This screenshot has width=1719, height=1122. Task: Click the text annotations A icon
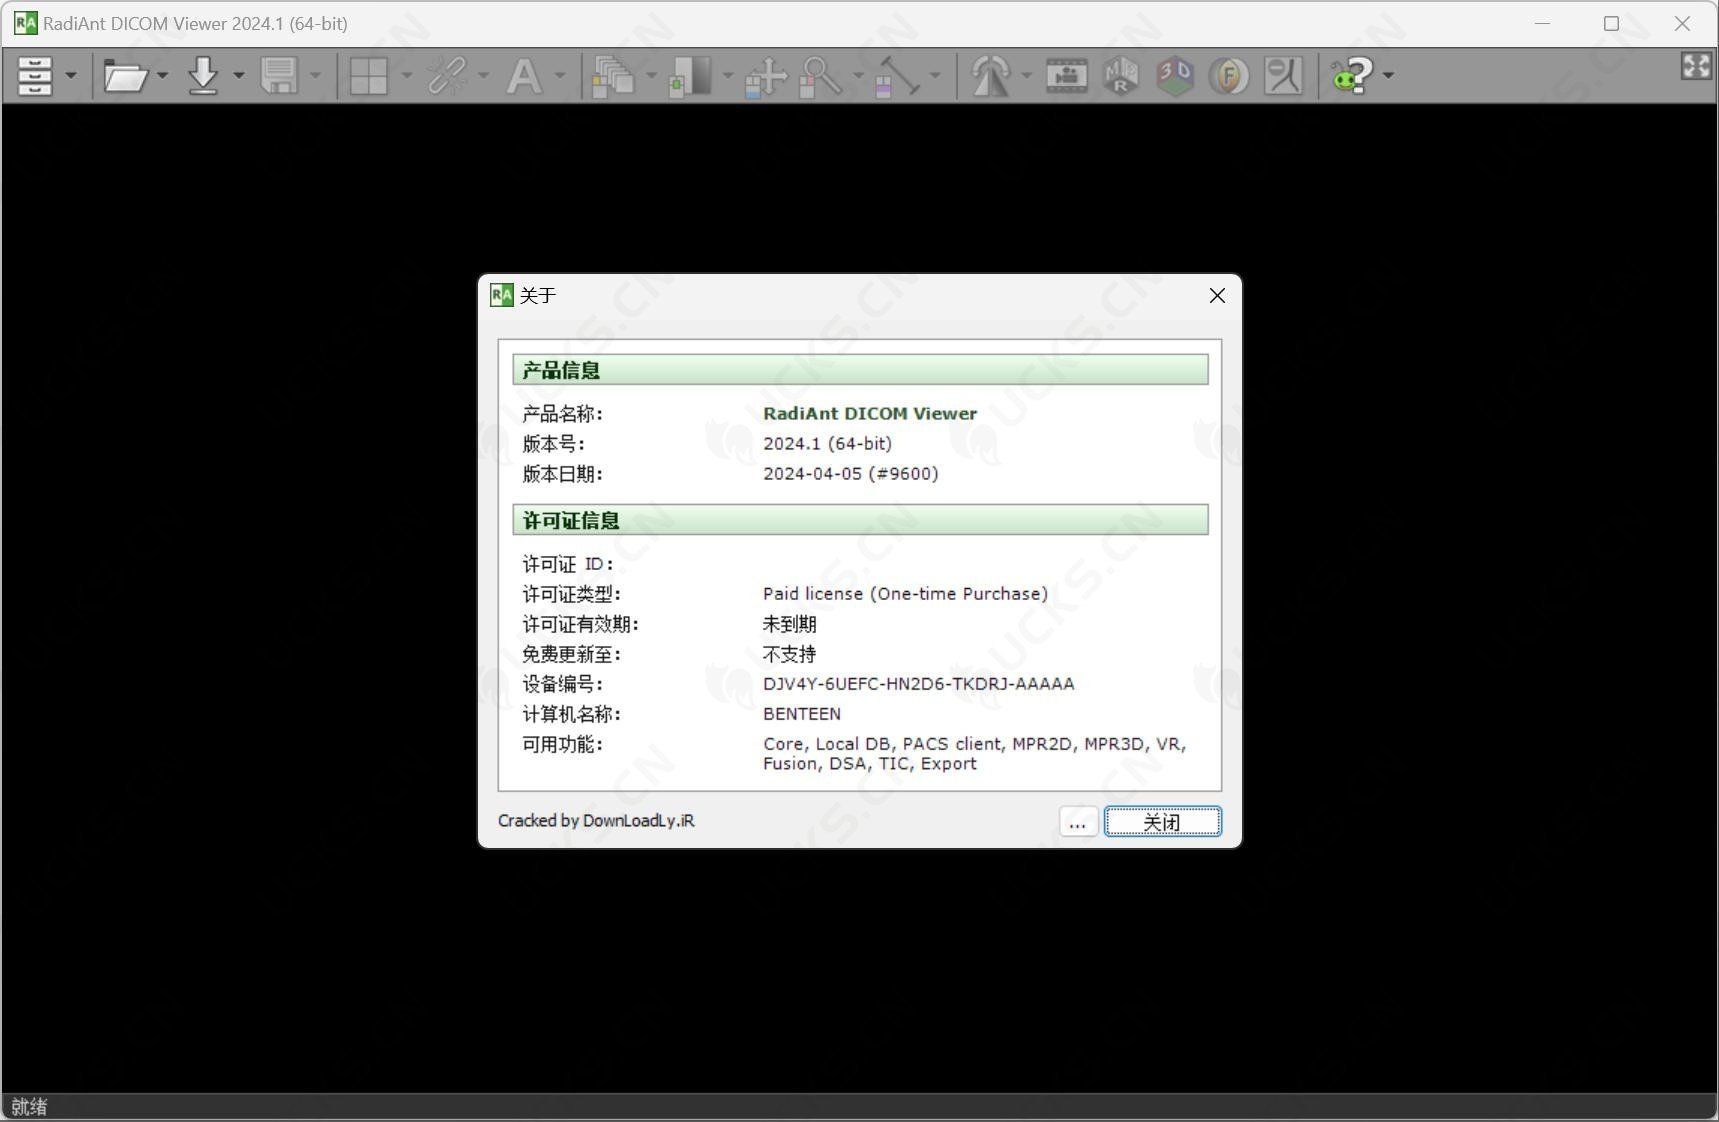[524, 75]
